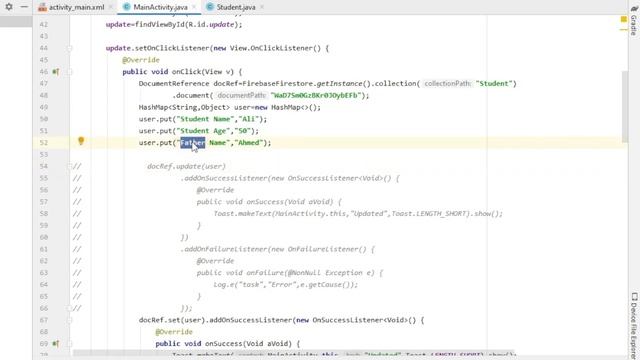Viewport: 640px width, 360px height.
Task: Click DocumentReference on line 47
Action: pyautogui.click(x=174, y=84)
